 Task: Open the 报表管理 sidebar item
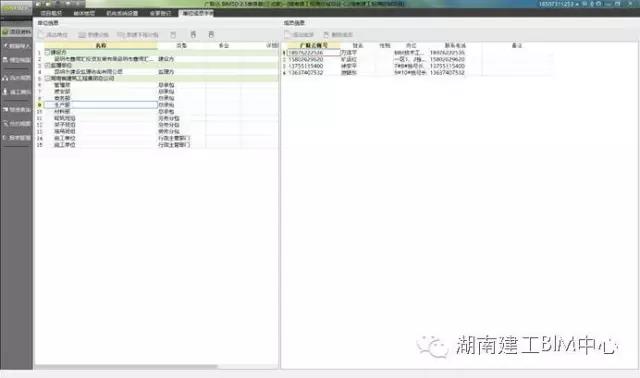17,138
